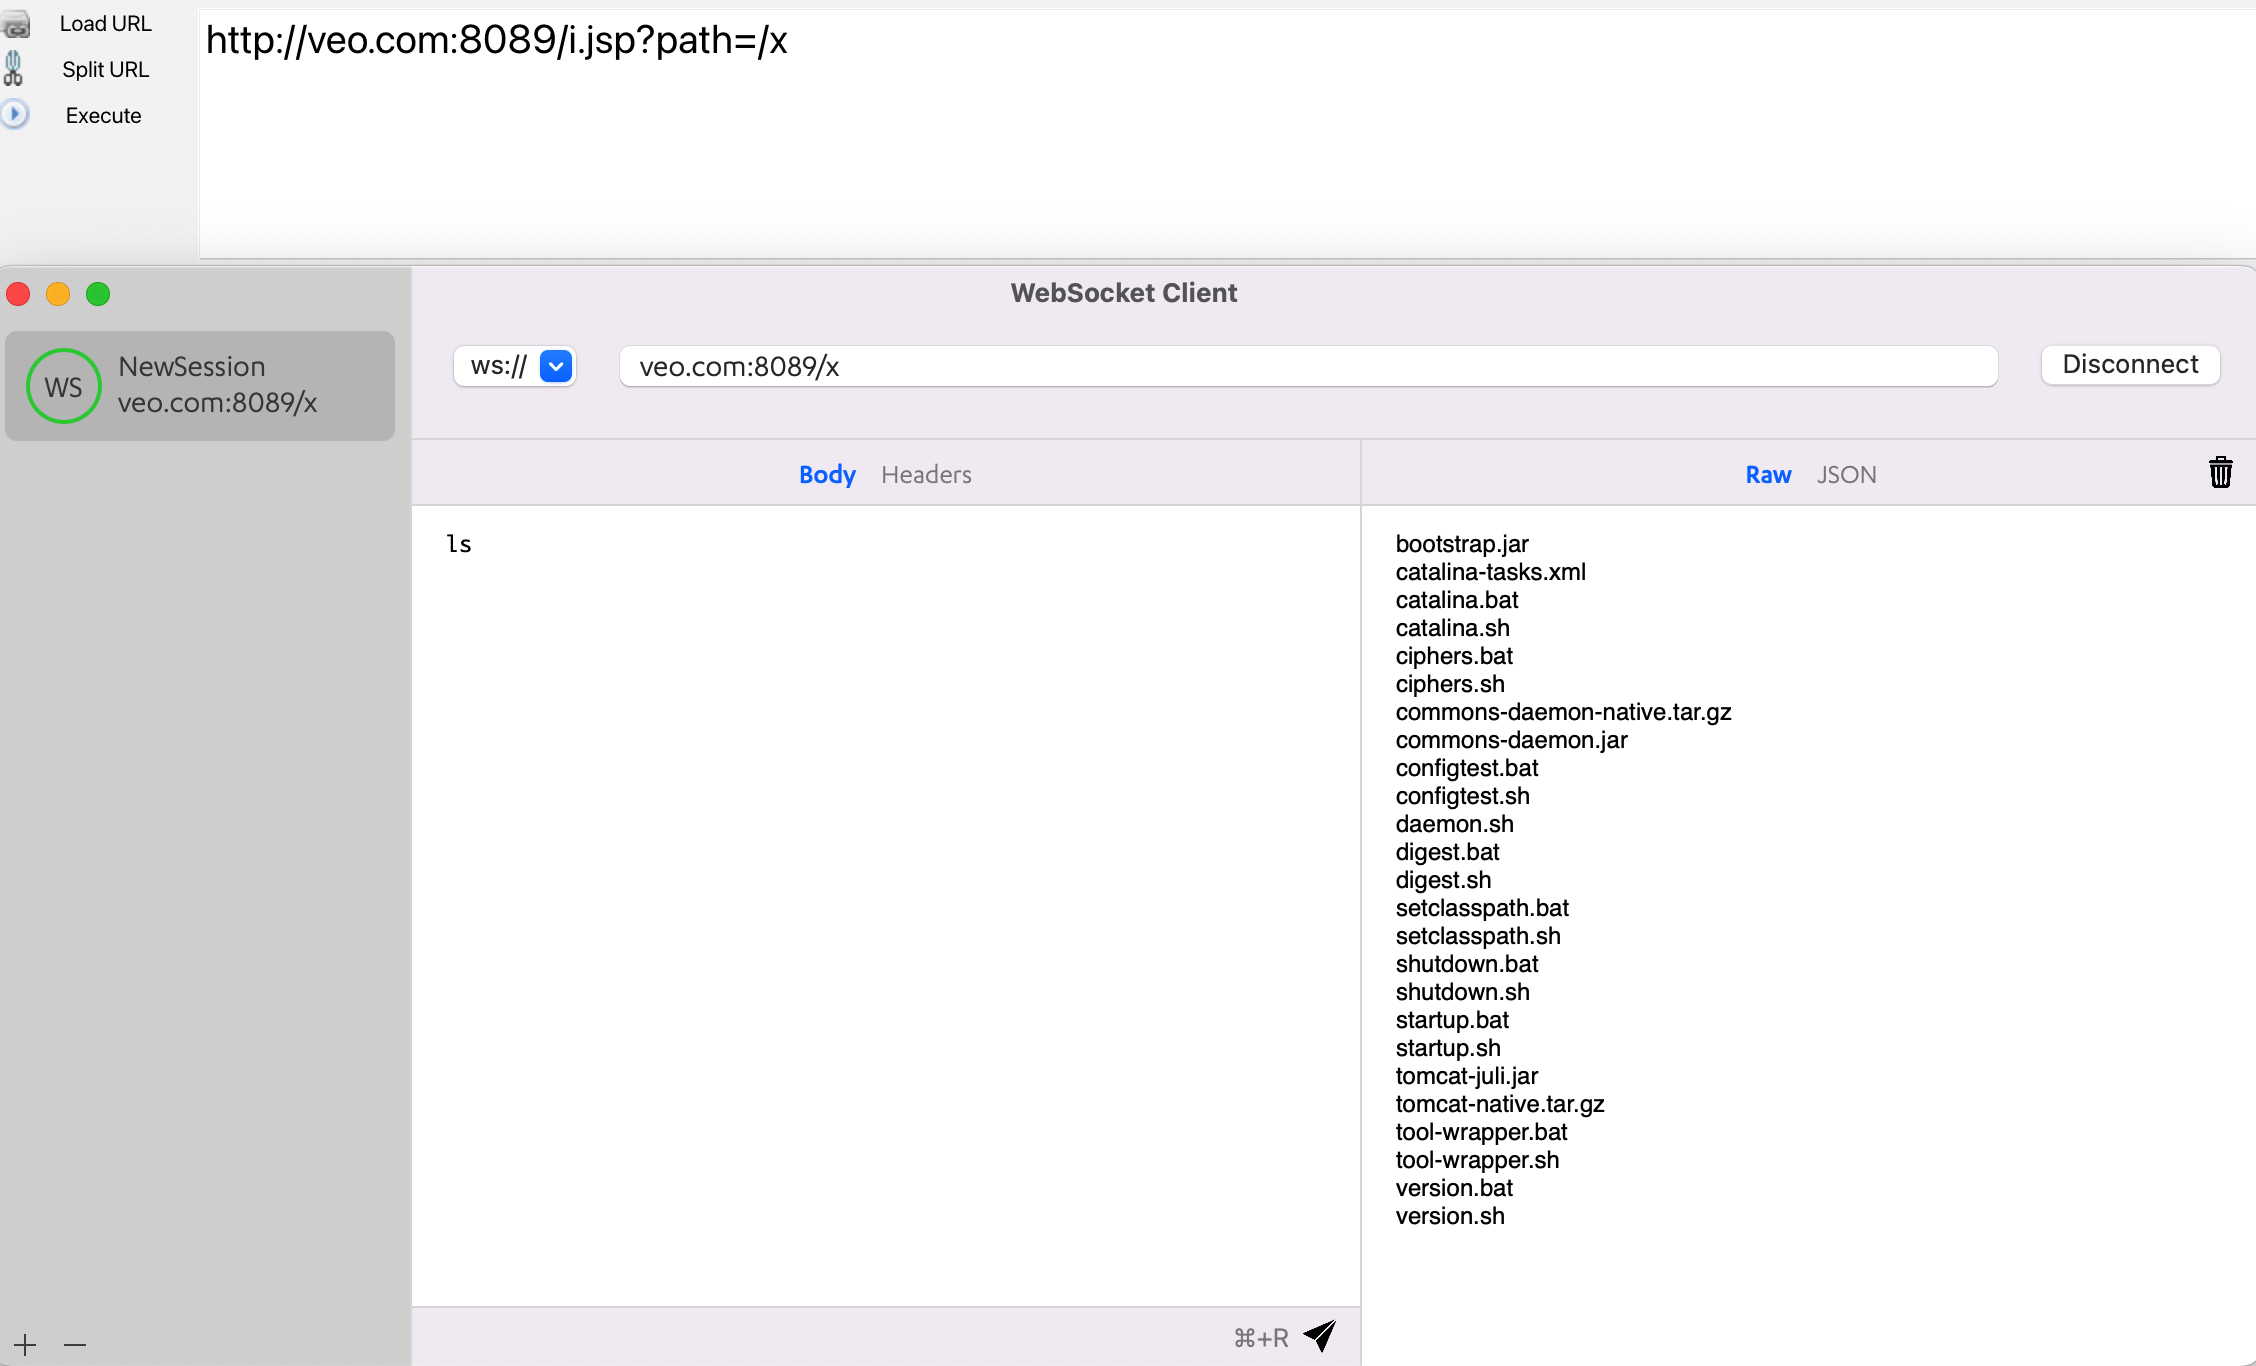Click the Load URL label
This screenshot has width=2256, height=1366.
(x=105, y=23)
